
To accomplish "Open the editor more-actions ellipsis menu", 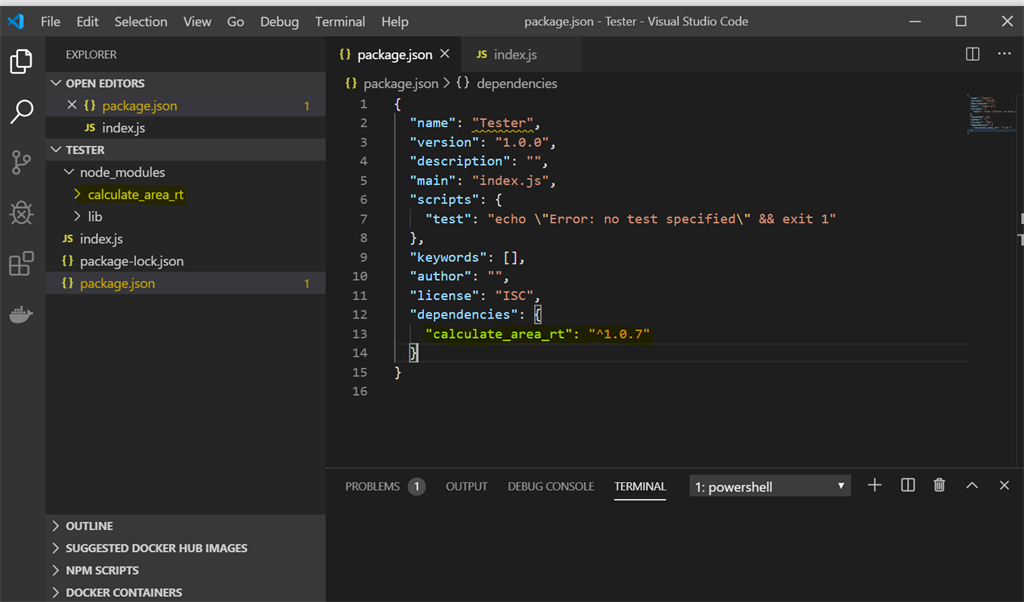I will (1005, 54).
